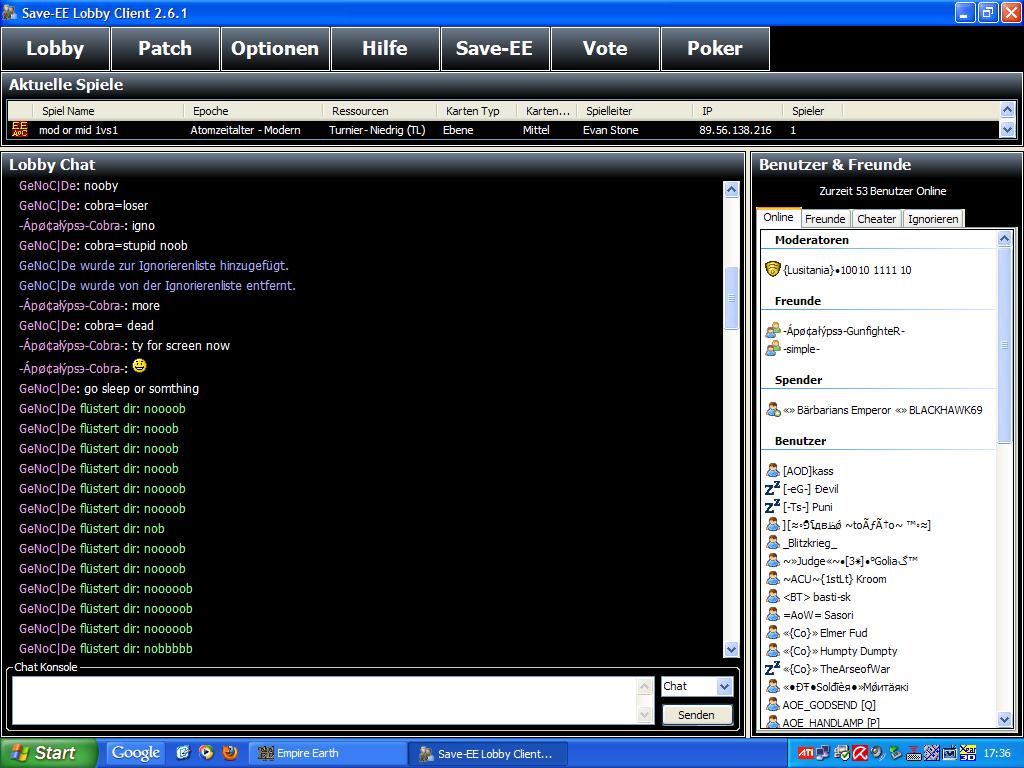1024x768 pixels.
Task: Click the smiley emoticon in the lobby chat
Action: coord(139,366)
